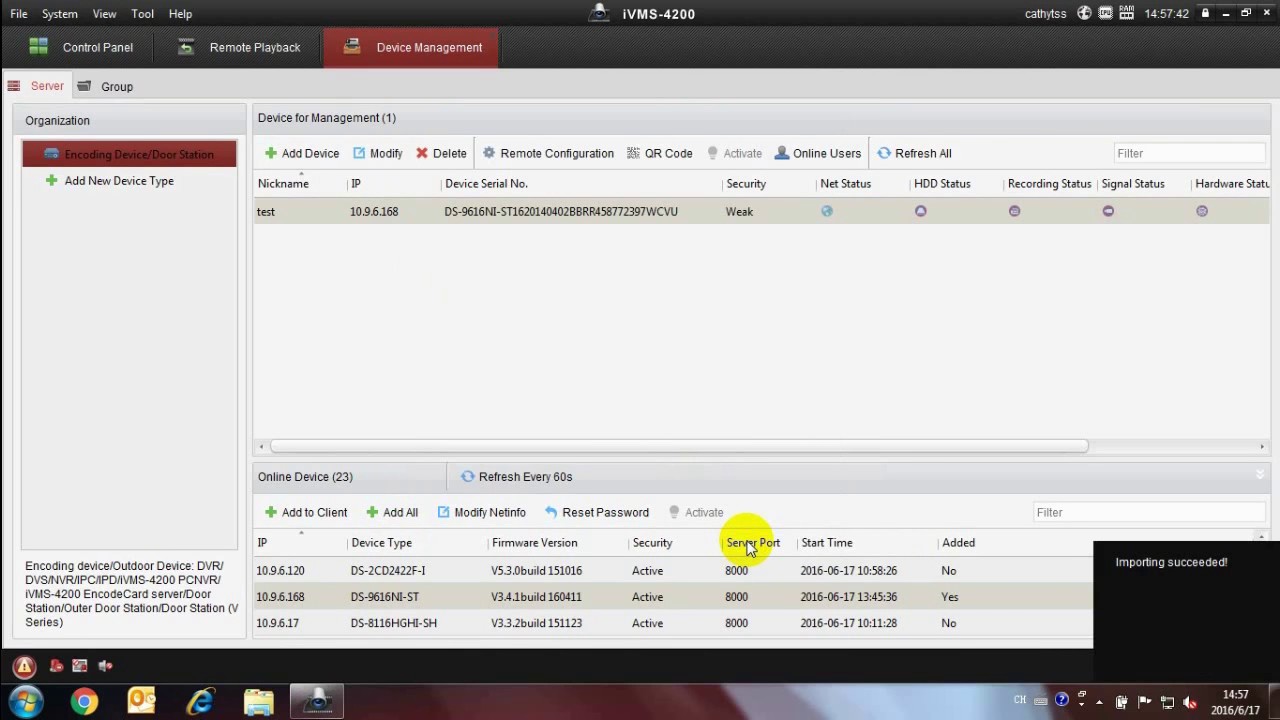Viewport: 1280px width, 720px height.
Task: Click the Signal Status icon for test
Action: pyautogui.click(x=1108, y=211)
